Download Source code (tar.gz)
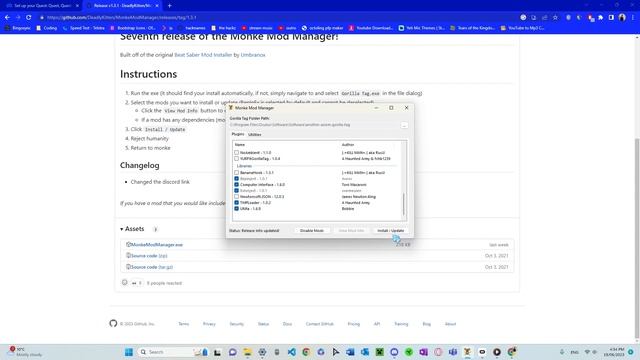The width and height of the screenshot is (640, 360). (152, 267)
